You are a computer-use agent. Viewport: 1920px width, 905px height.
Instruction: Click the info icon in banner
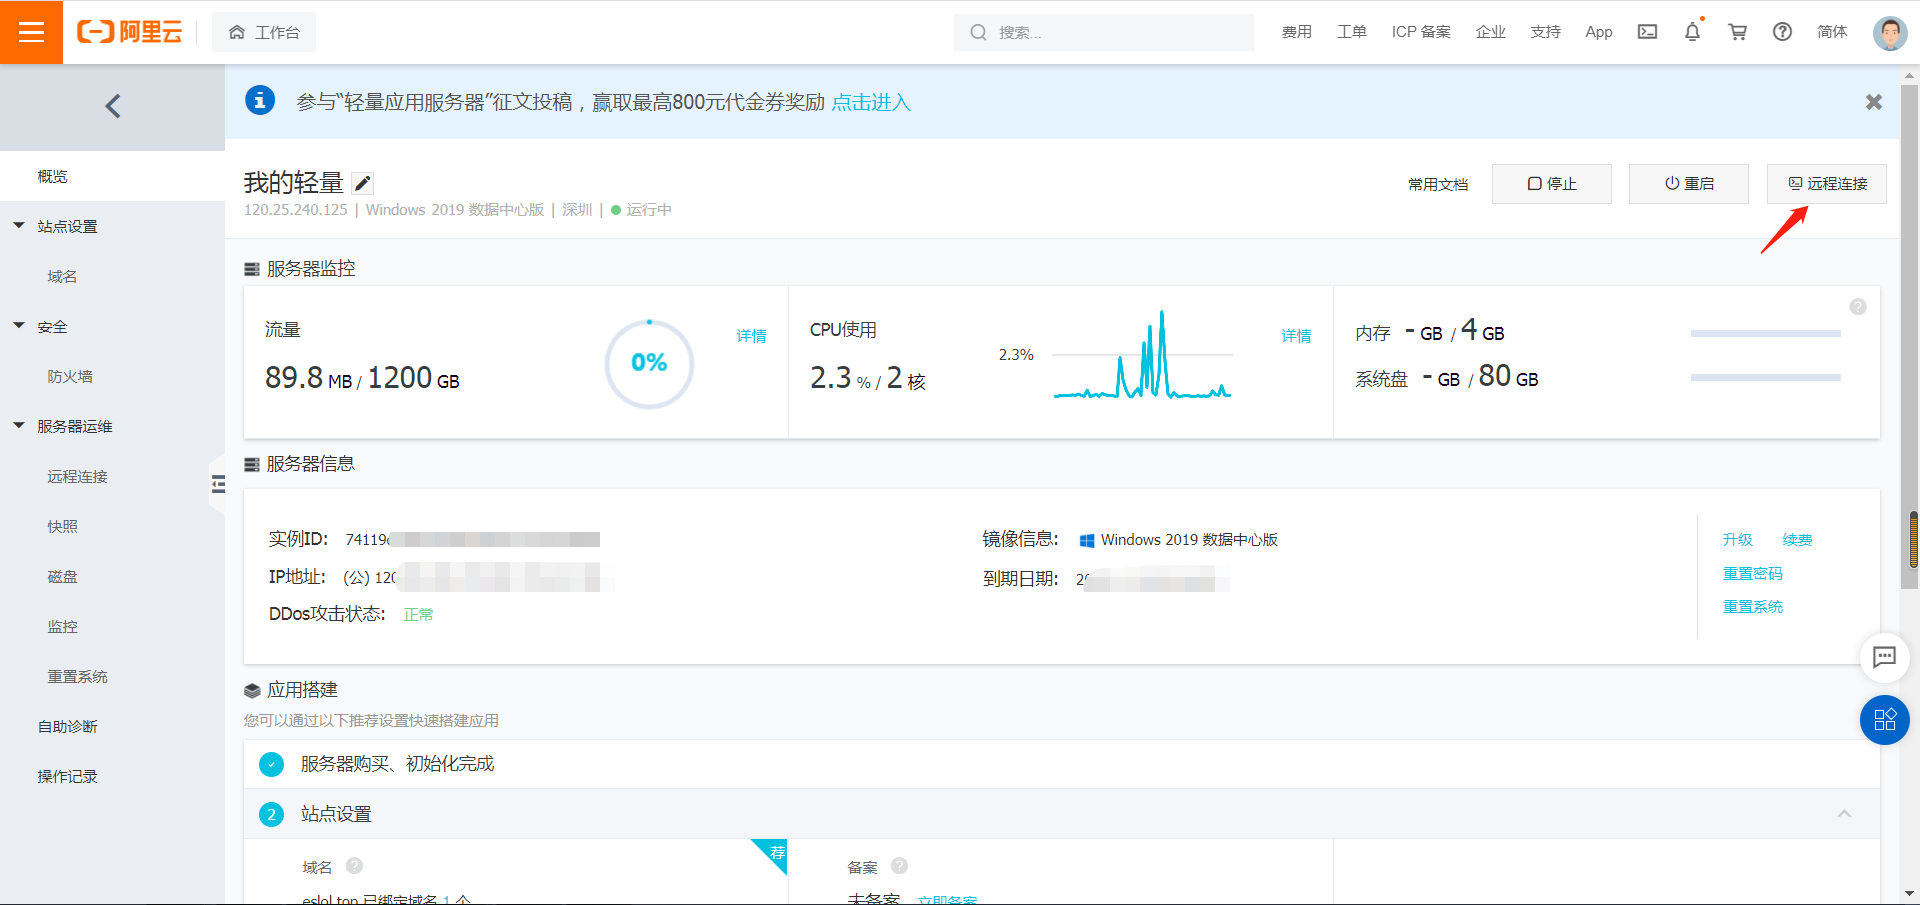[x=260, y=101]
